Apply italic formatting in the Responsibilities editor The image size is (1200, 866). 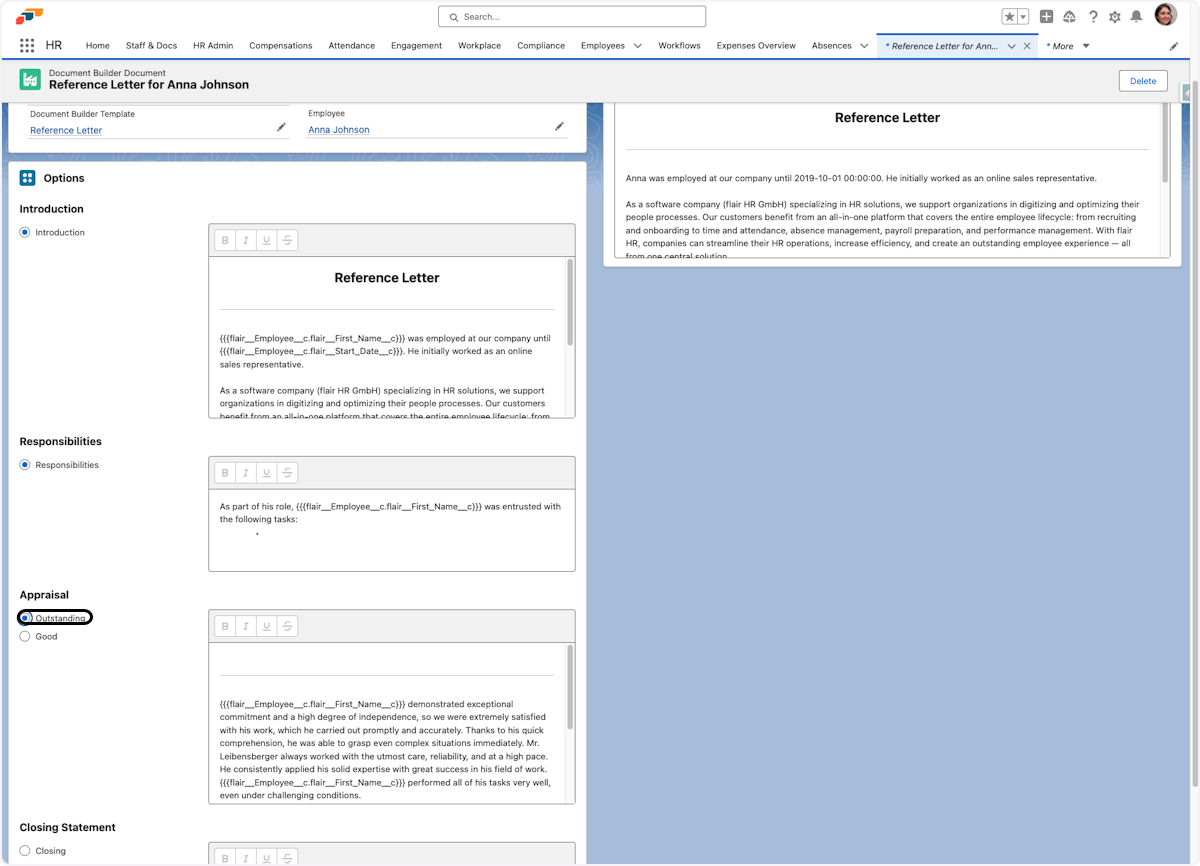point(246,472)
